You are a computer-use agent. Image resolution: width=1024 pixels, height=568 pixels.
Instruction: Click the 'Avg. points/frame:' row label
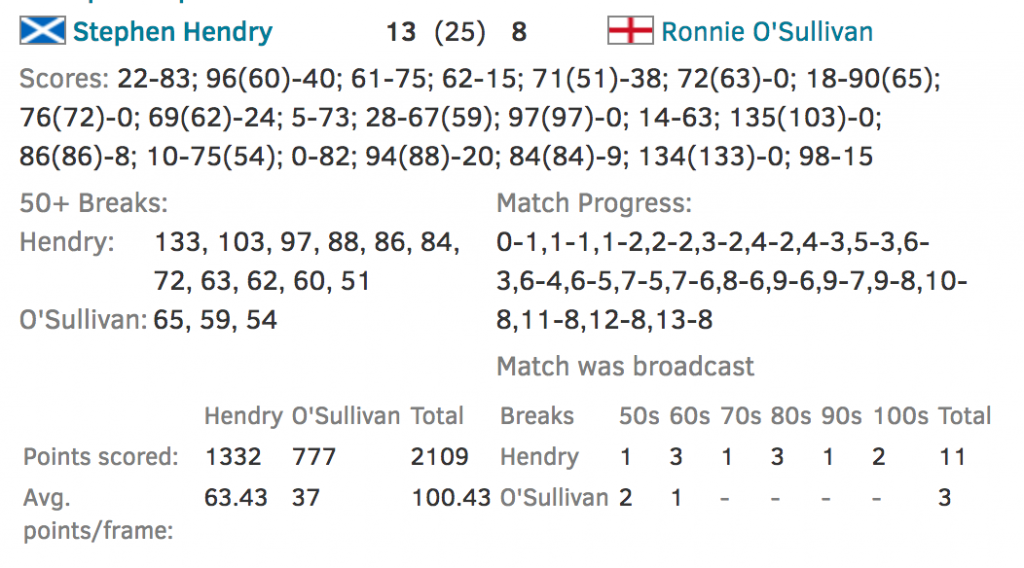(97, 513)
